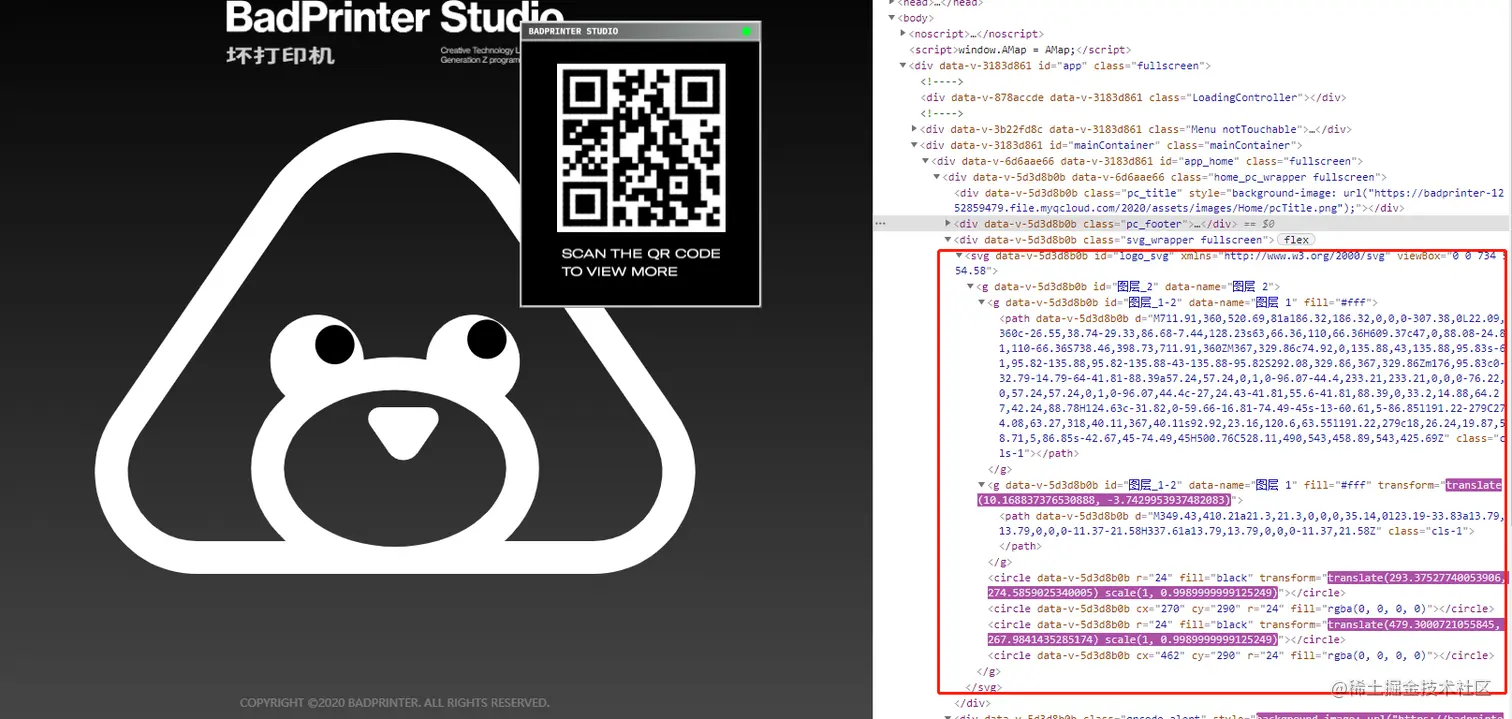Collapse the logo_svg element node
This screenshot has width=1512, height=719.
point(960,255)
